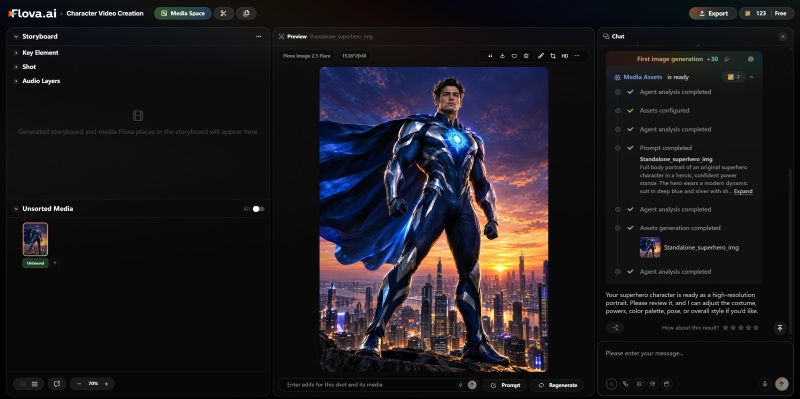Close the Chat panel

(783, 37)
